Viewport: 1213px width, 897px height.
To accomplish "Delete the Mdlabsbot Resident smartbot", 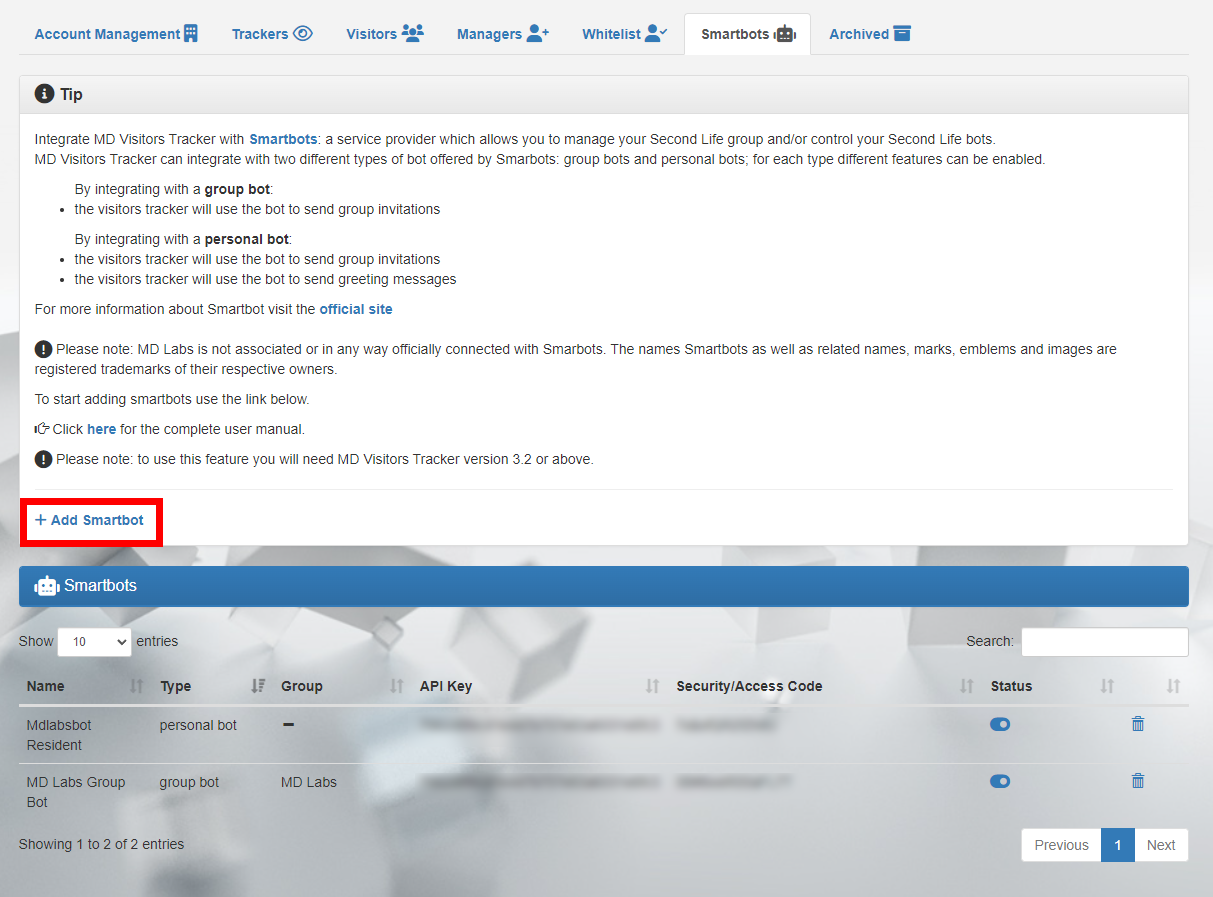I will point(1137,724).
